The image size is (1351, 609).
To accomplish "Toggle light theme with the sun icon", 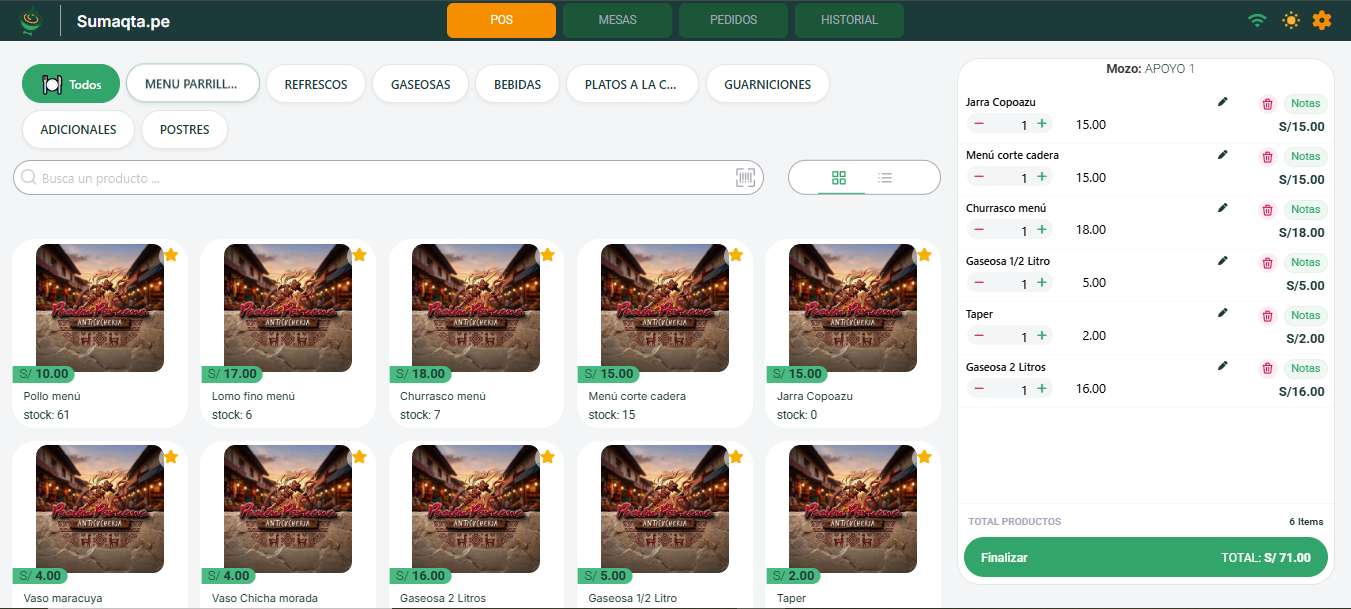I will coord(1291,20).
